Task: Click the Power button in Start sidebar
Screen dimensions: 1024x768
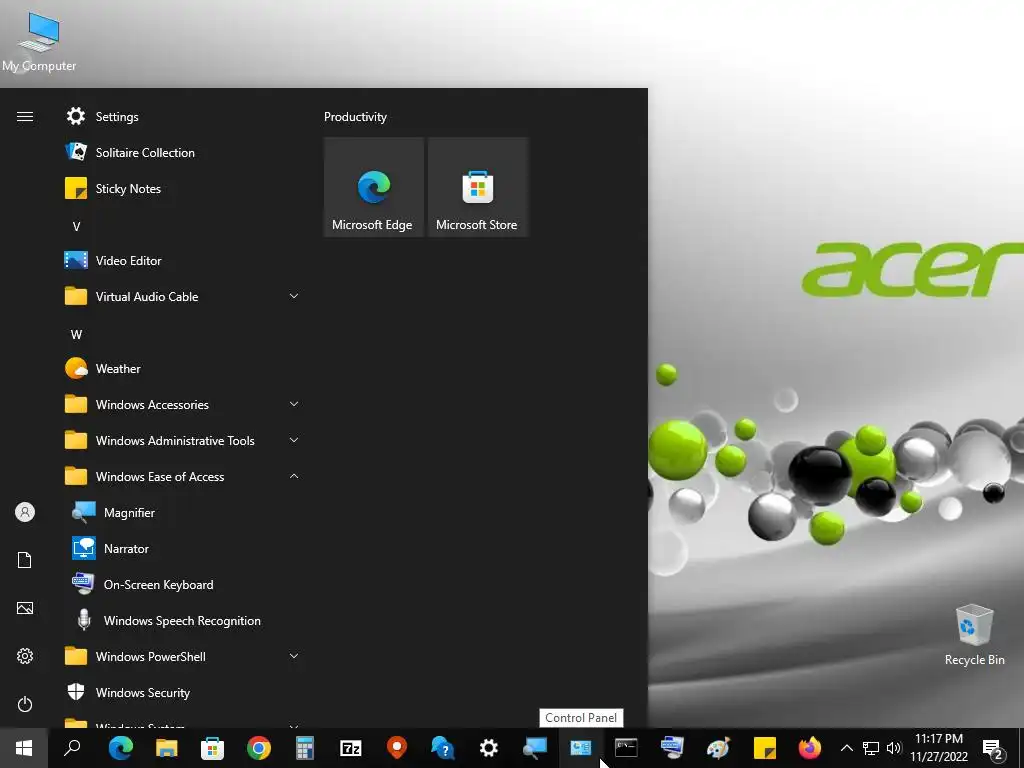Action: point(25,704)
